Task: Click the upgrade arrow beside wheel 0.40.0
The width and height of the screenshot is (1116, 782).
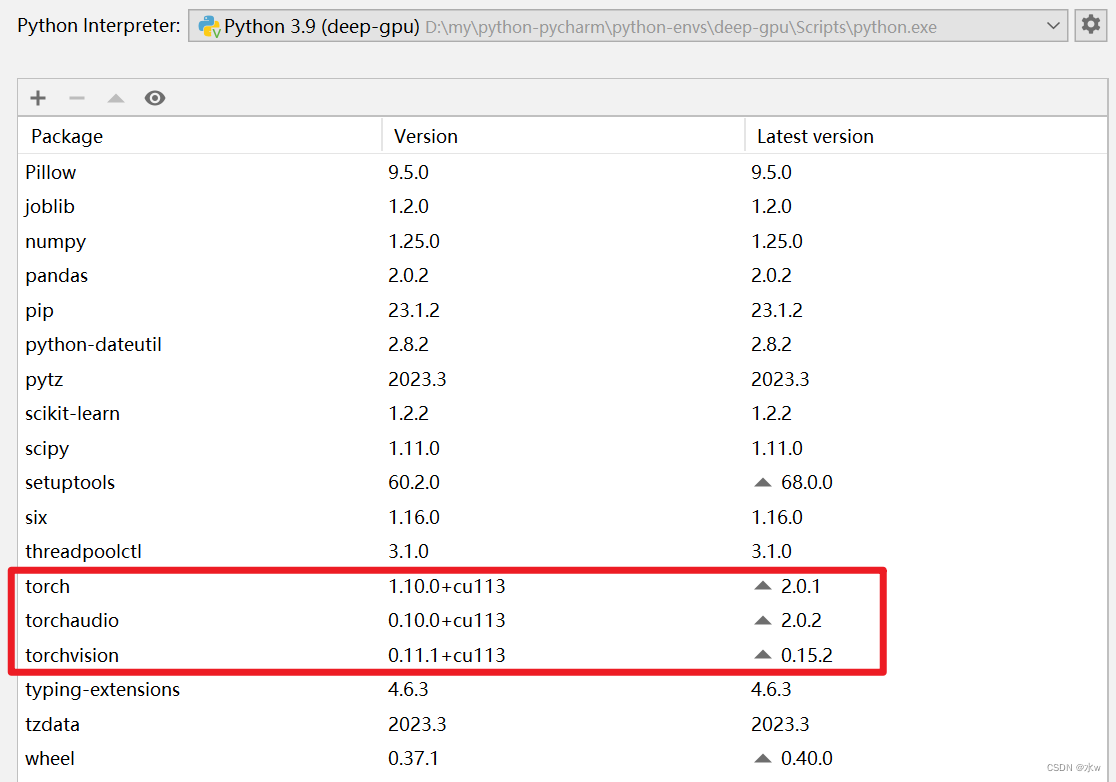Action: point(763,758)
